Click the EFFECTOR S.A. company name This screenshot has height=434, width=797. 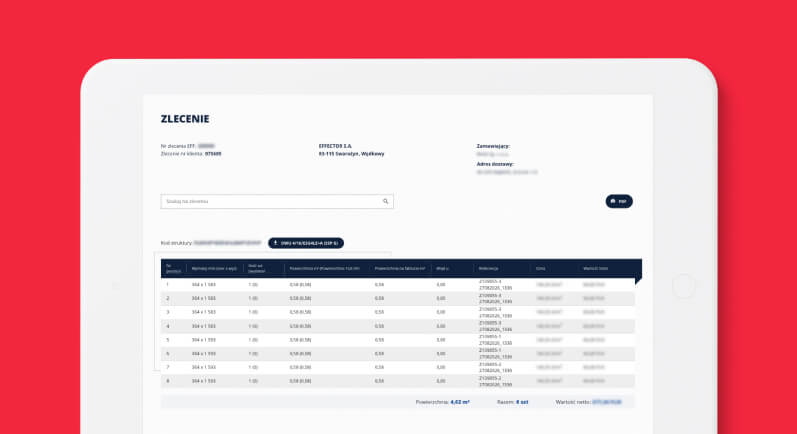point(335,146)
